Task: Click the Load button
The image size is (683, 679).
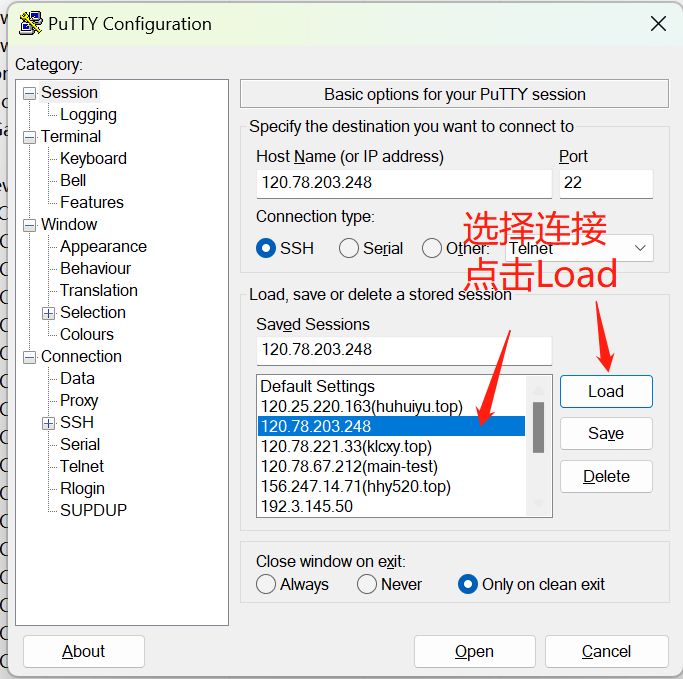Action: [x=606, y=392]
